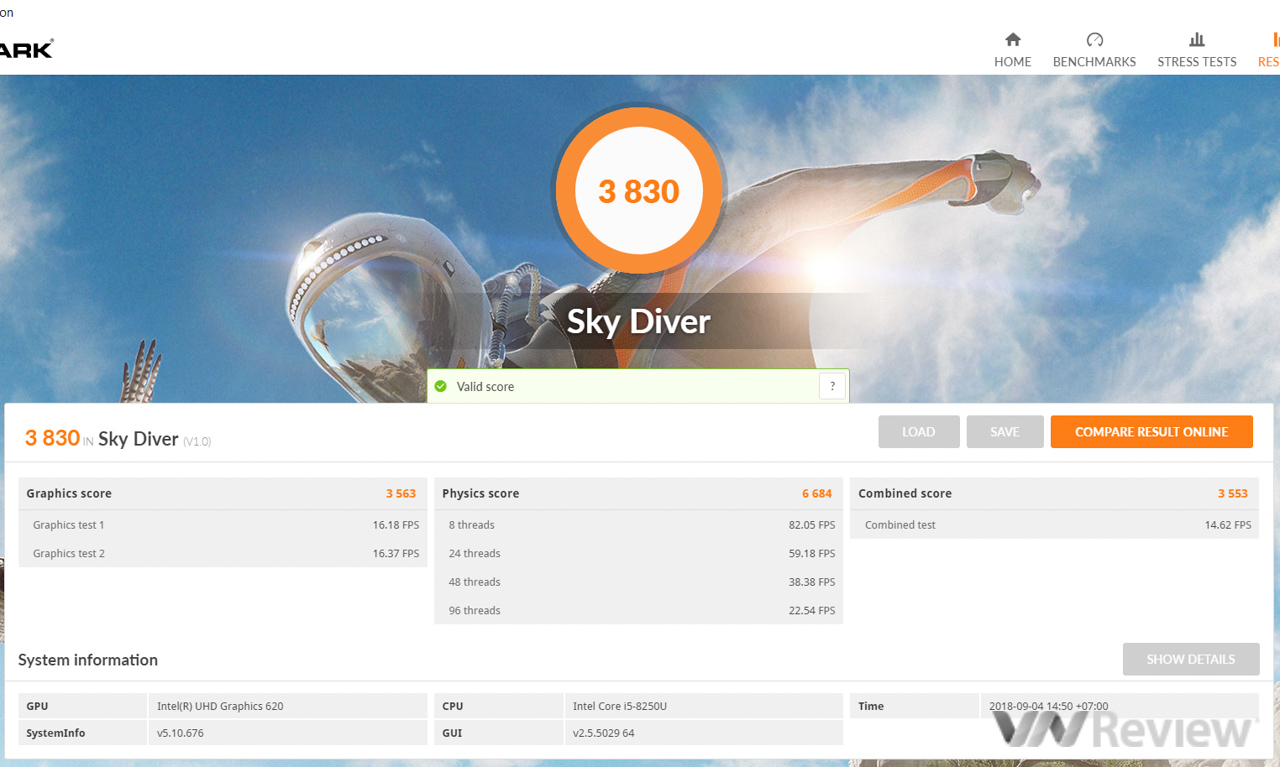This screenshot has width=1280, height=767.
Task: Click the SystemInfo version v5.10.676
Action: coord(180,733)
